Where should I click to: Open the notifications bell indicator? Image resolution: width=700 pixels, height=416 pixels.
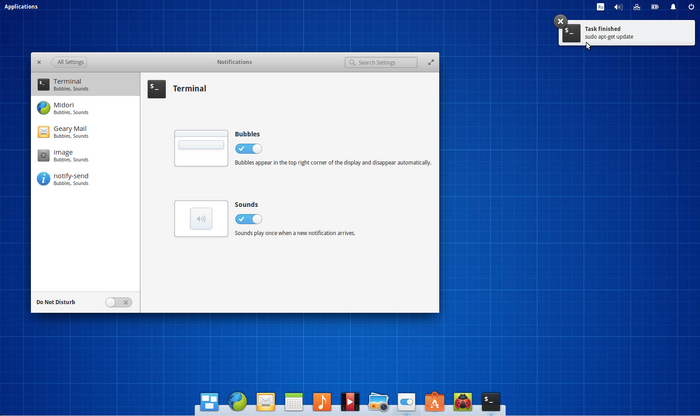[x=673, y=7]
